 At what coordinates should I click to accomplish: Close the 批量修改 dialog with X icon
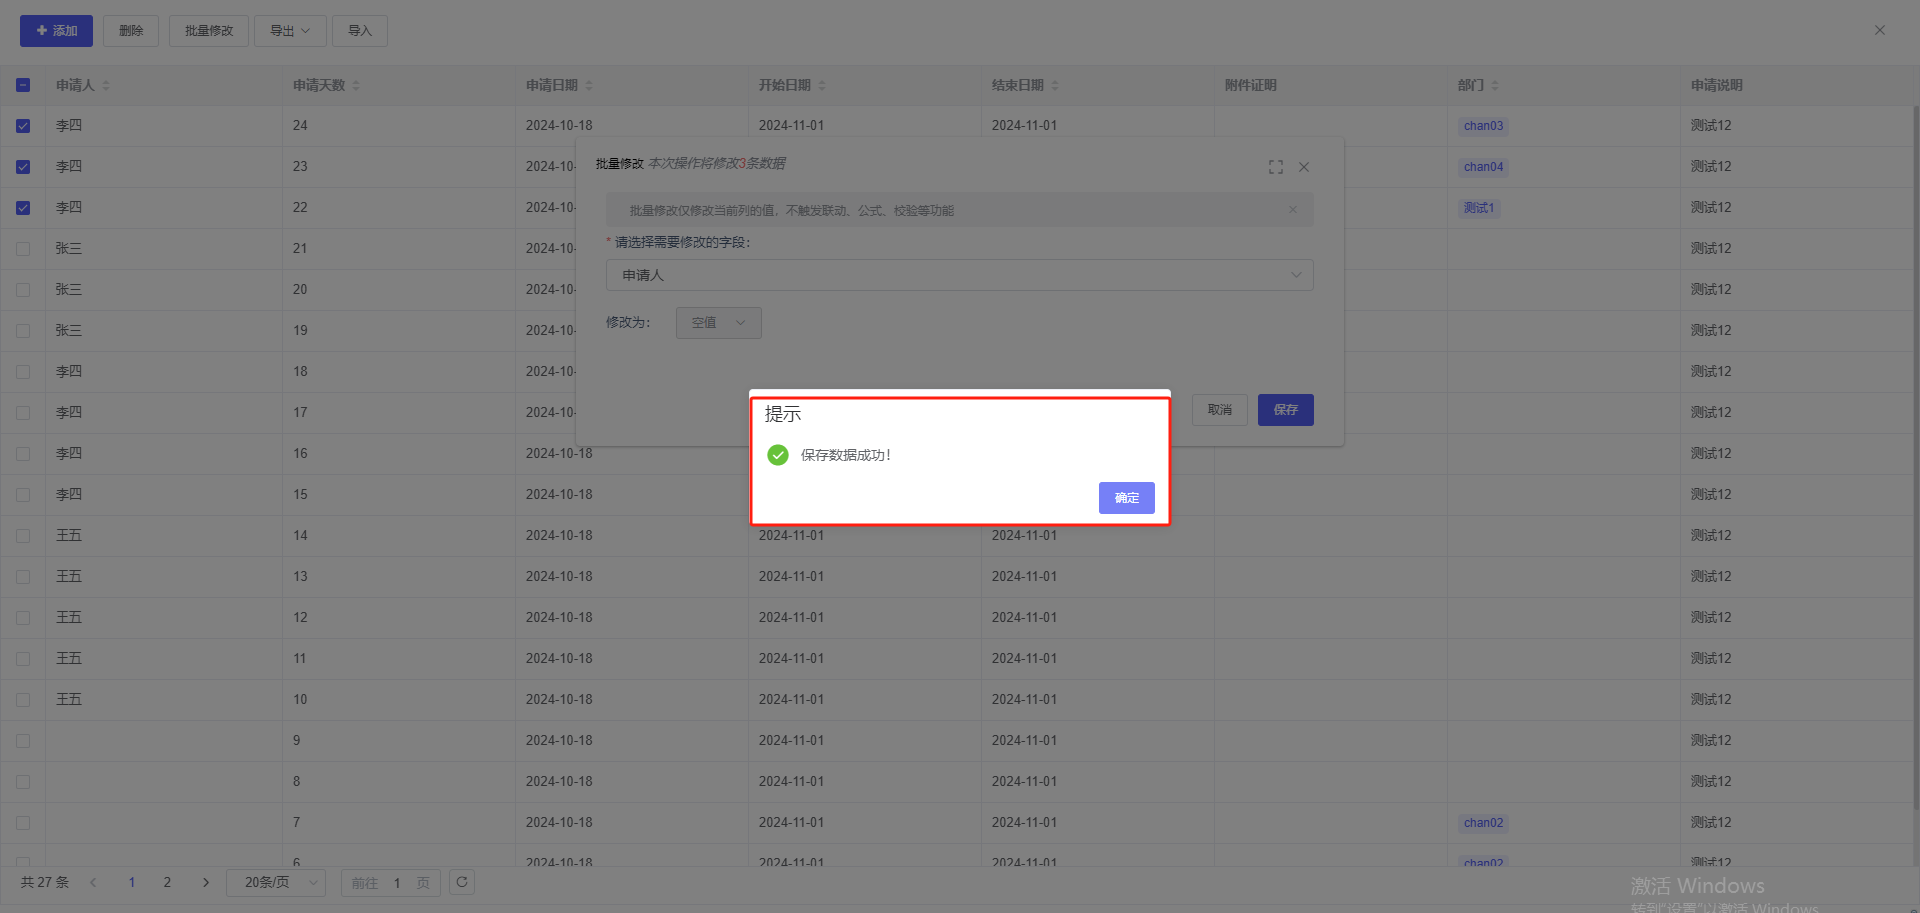(1304, 167)
